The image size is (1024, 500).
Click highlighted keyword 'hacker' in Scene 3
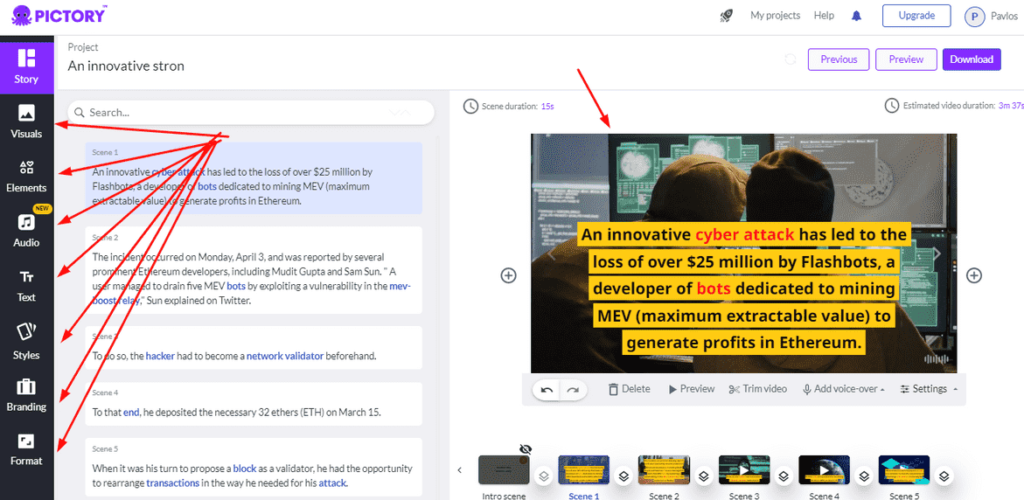(x=160, y=356)
